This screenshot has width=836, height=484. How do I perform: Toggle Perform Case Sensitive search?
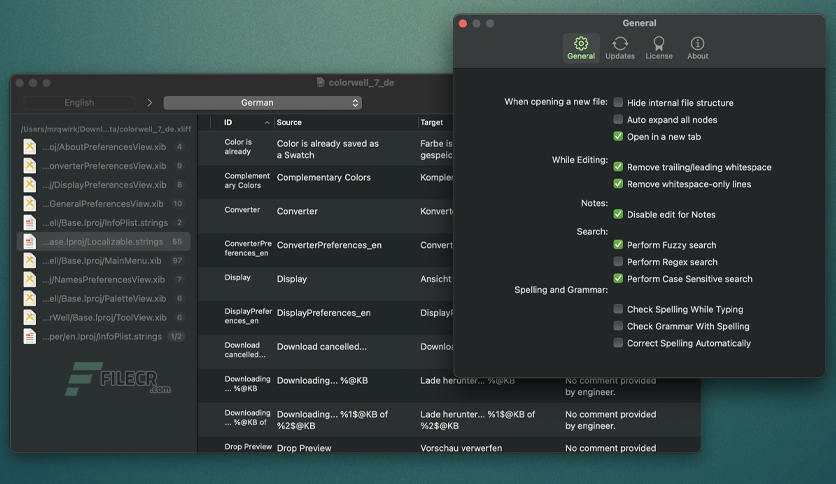[618, 279]
